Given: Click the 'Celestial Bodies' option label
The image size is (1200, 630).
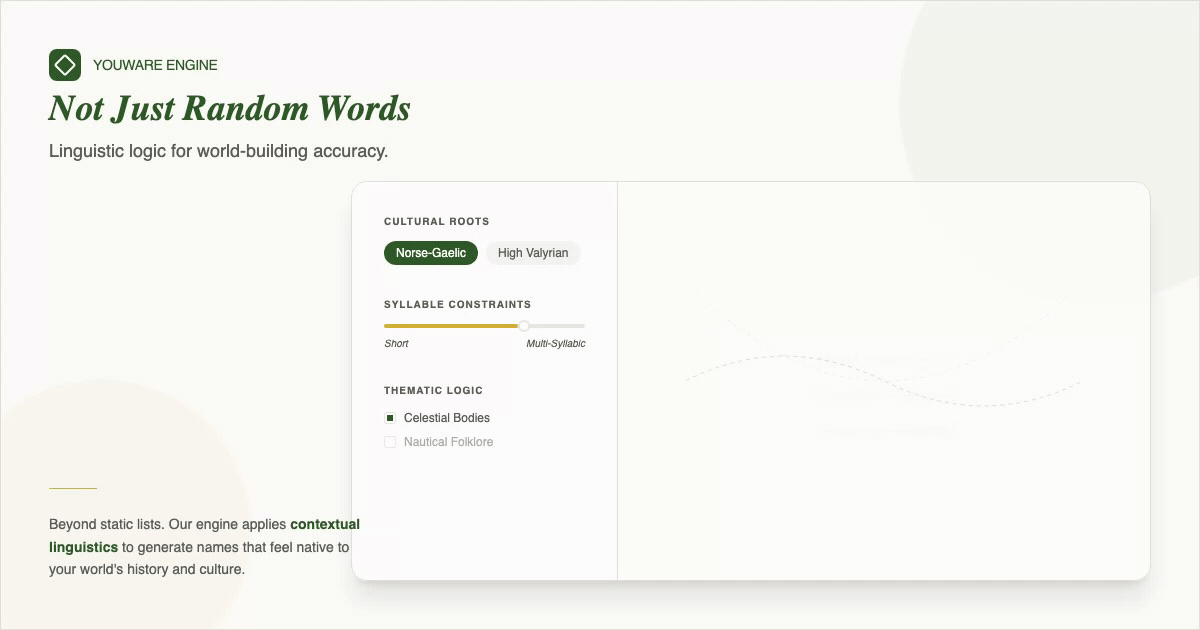Looking at the screenshot, I should [447, 418].
